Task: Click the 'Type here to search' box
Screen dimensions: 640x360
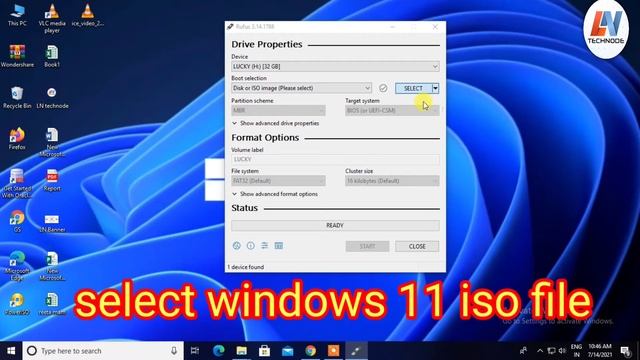Action: point(103,351)
